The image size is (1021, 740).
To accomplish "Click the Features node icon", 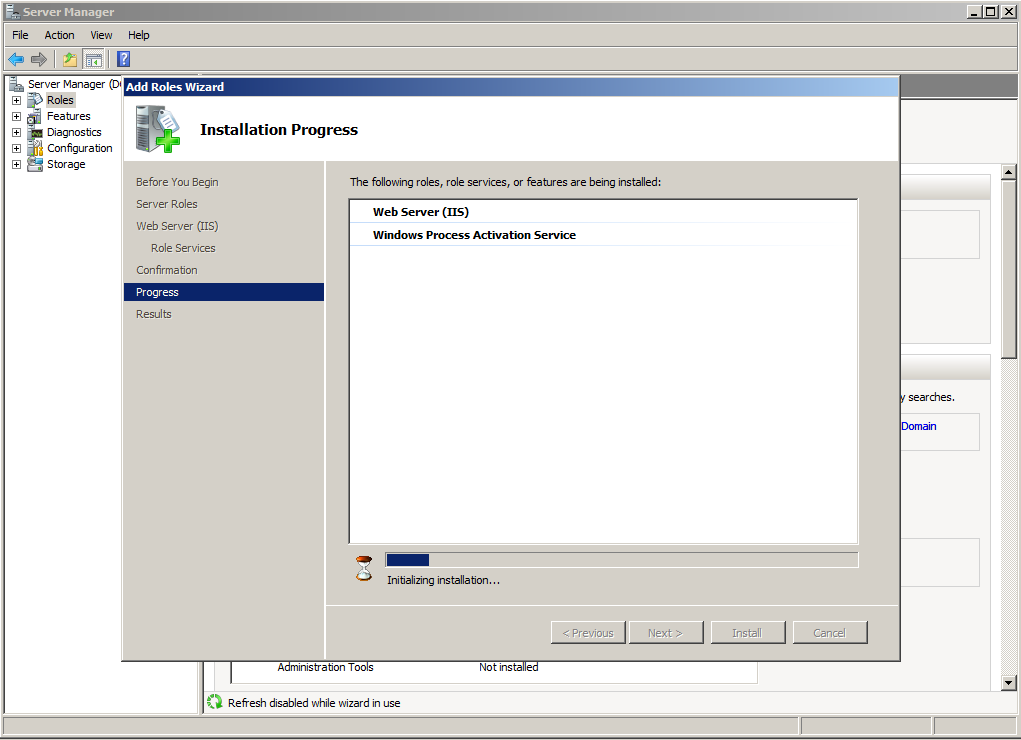I will click(35, 116).
